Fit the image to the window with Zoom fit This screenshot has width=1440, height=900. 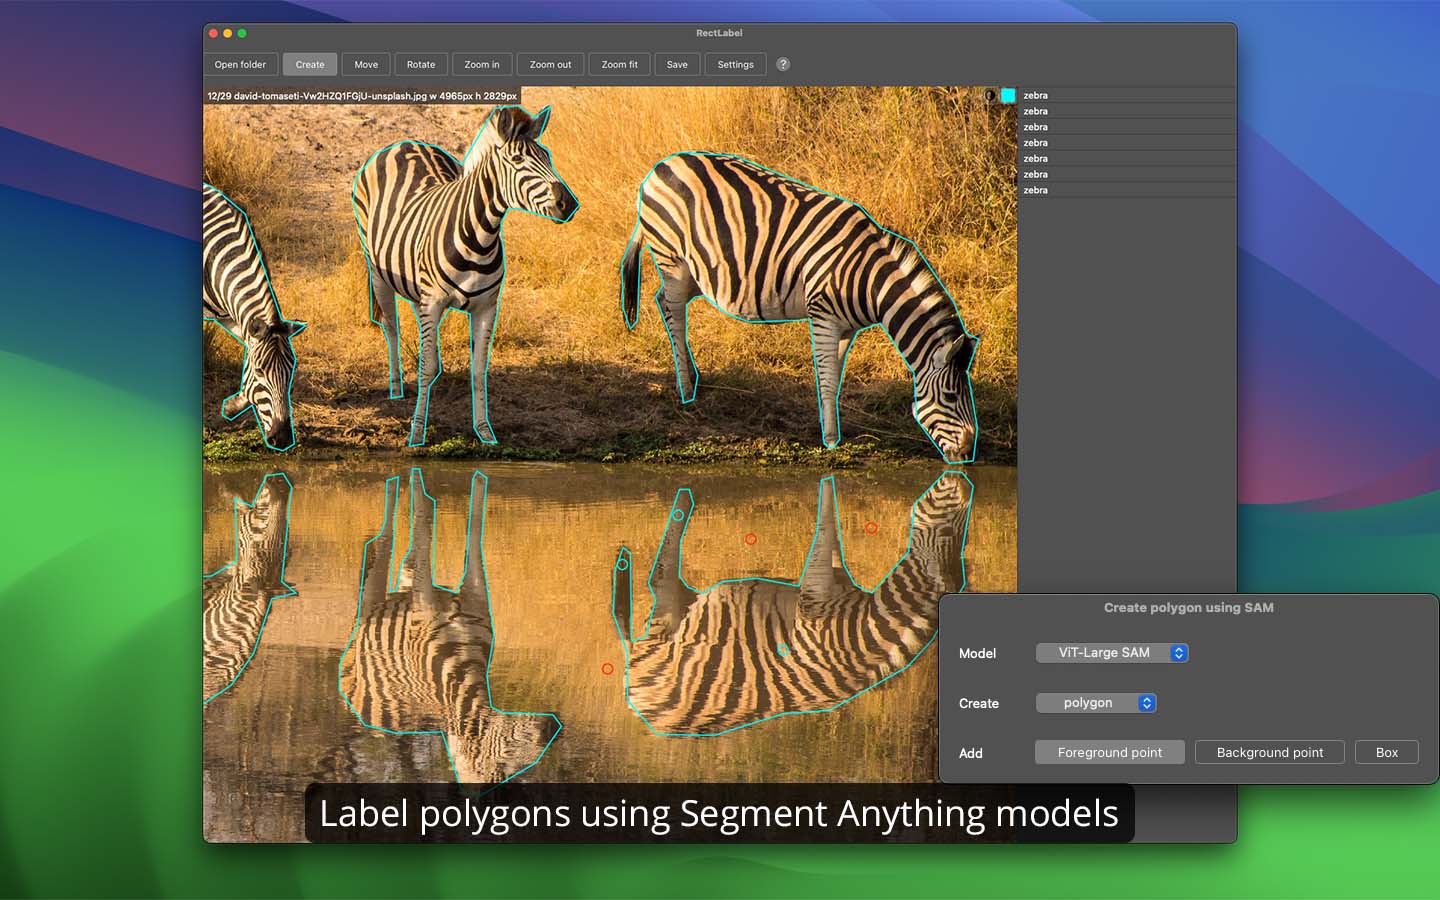(x=618, y=64)
